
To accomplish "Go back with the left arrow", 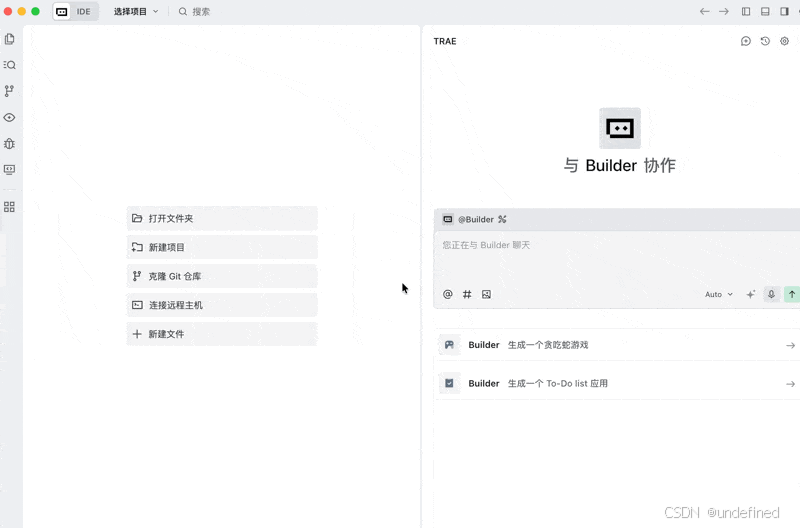I will [705, 11].
